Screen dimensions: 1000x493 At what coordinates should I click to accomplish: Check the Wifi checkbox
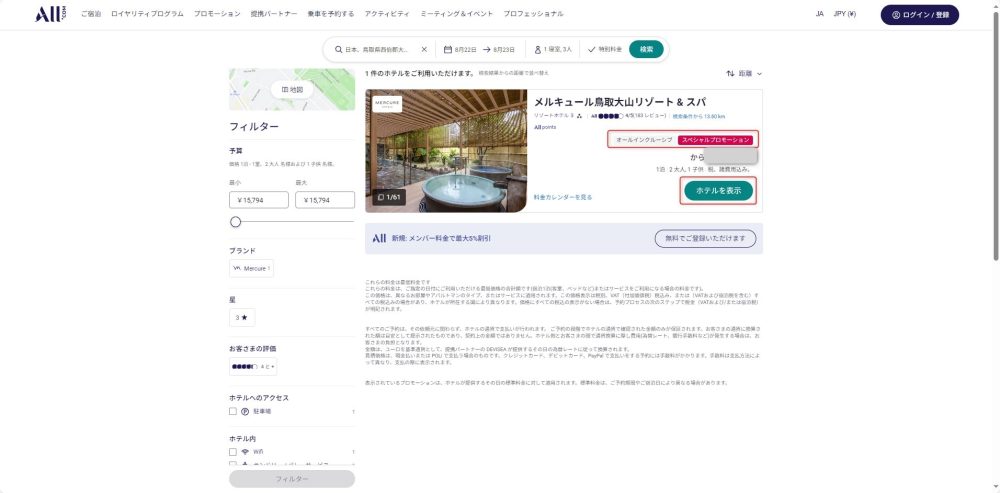tap(233, 452)
